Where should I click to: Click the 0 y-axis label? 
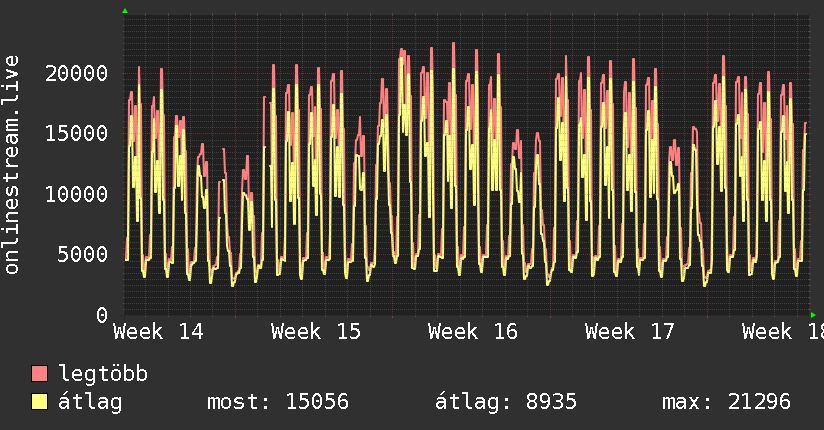102,315
